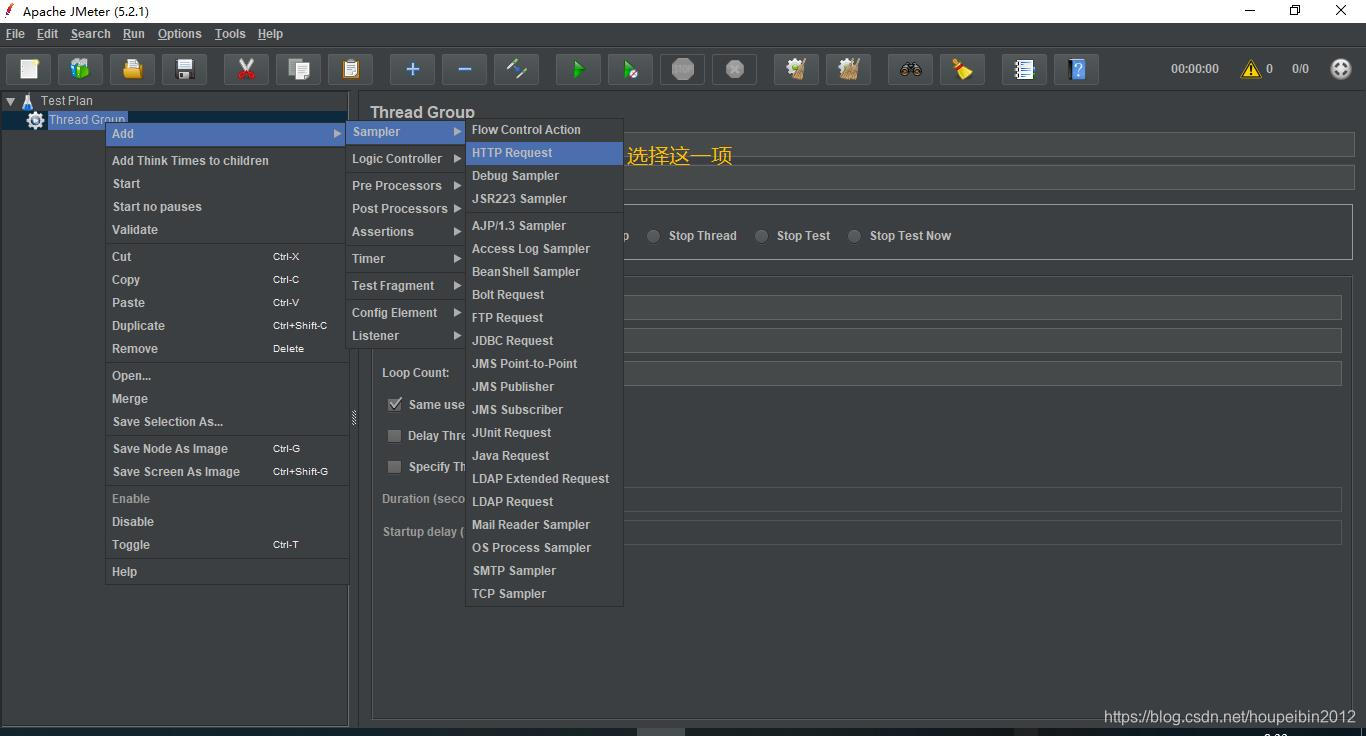The height and width of the screenshot is (736, 1366).
Task: Expand the Timer submenu
Action: tap(406, 259)
